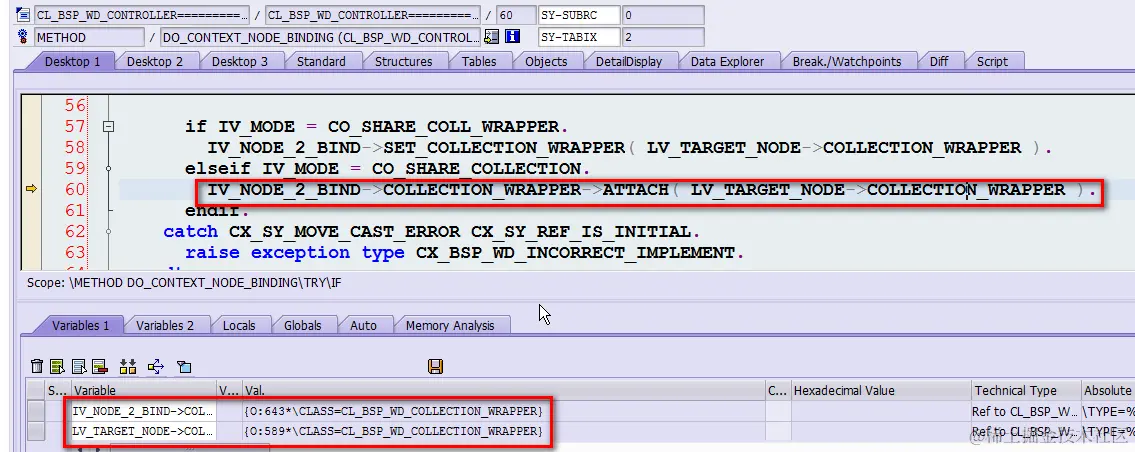Screen dimensions: 1135x452
Task: Click line number 62 in the gutter
Action: point(75,232)
